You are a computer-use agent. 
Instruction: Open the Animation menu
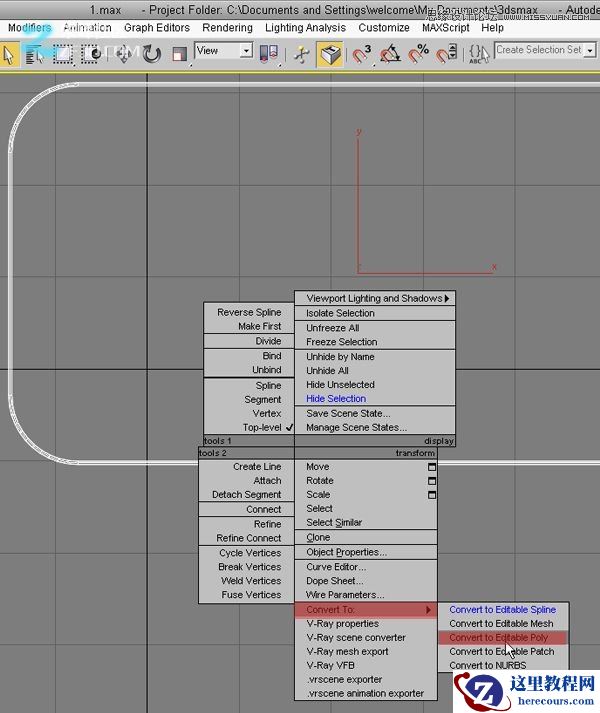pos(87,28)
